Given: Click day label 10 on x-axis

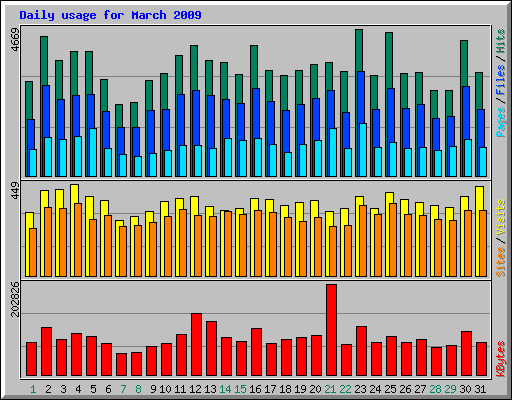Looking at the screenshot, I should 165,389.
